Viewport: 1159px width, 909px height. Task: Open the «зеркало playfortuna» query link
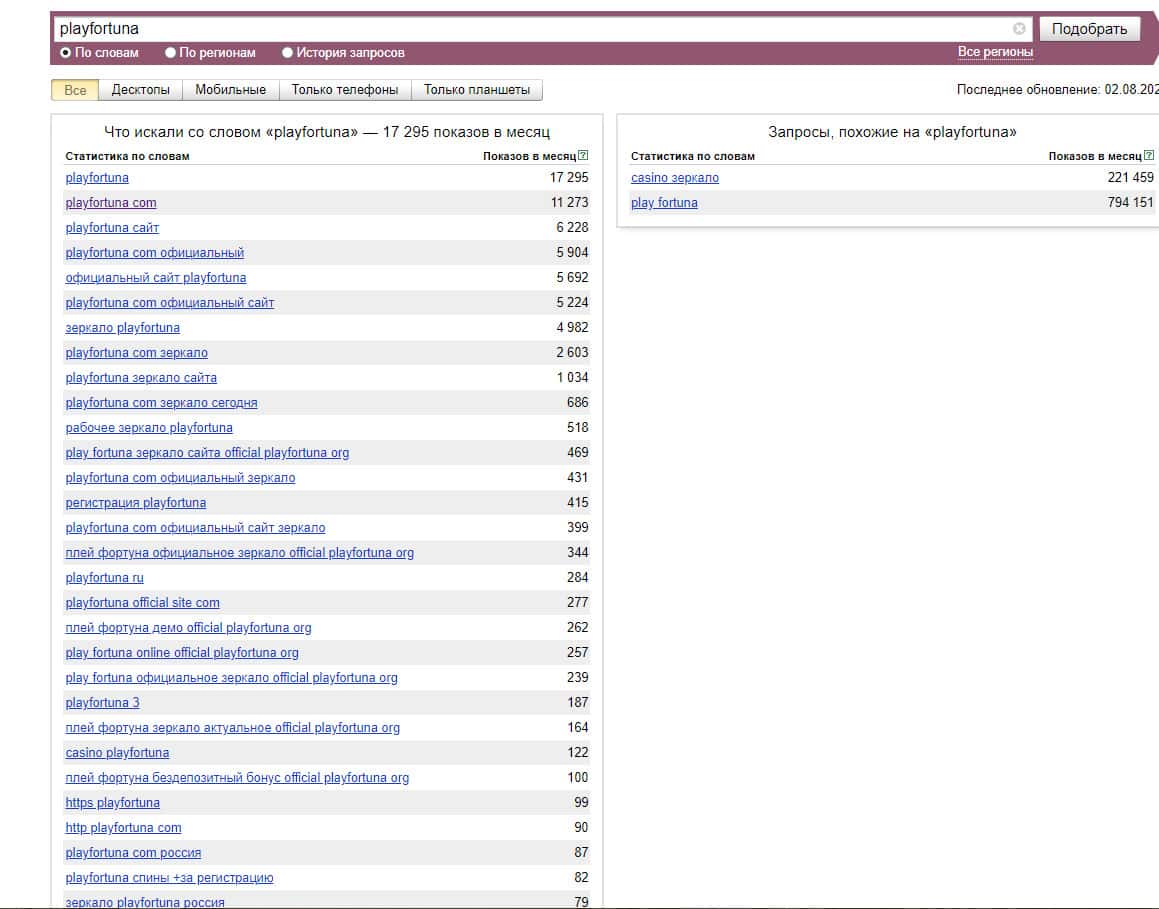click(x=123, y=328)
